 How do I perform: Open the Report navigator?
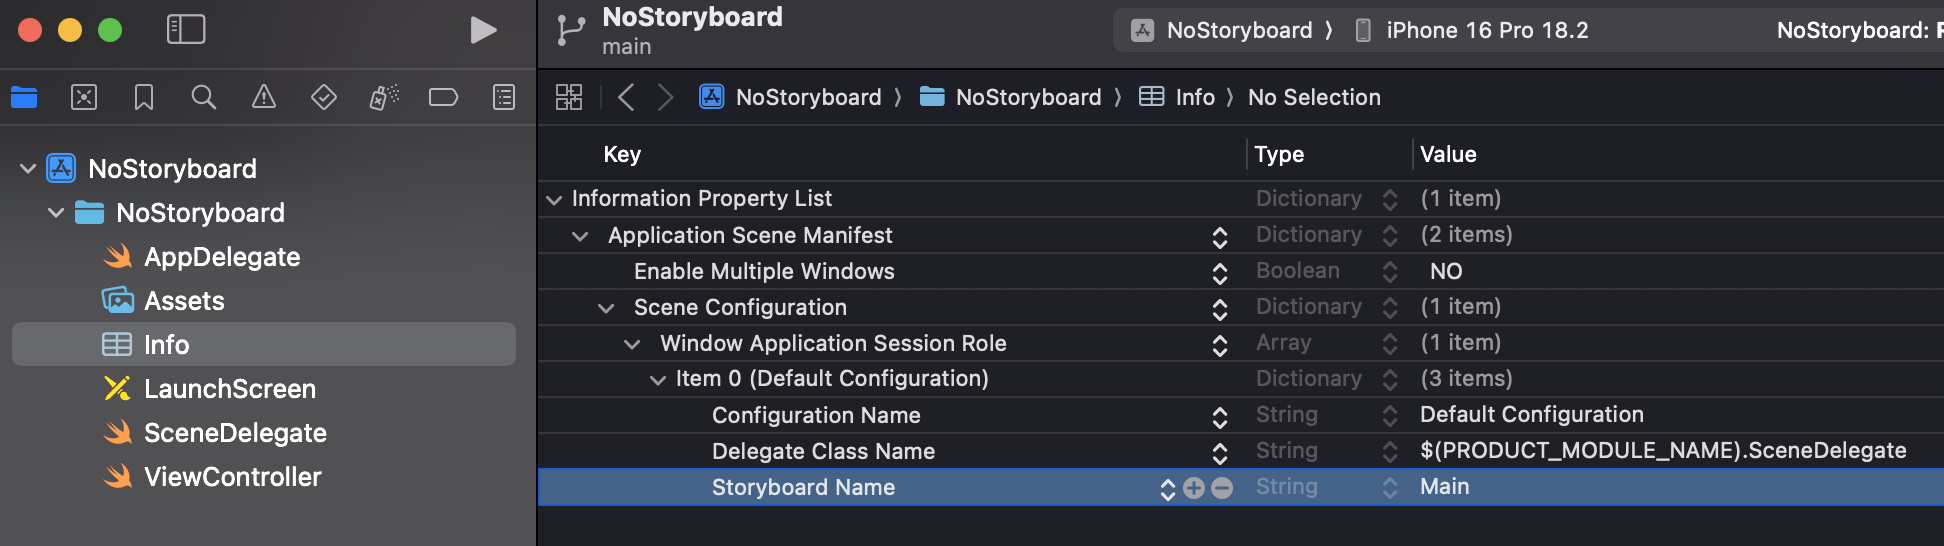pos(504,97)
